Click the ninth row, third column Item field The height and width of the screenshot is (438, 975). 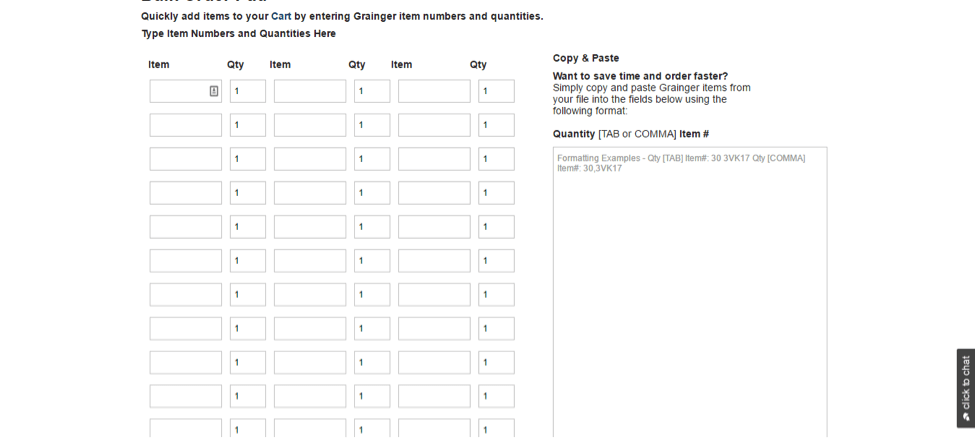(x=435, y=362)
